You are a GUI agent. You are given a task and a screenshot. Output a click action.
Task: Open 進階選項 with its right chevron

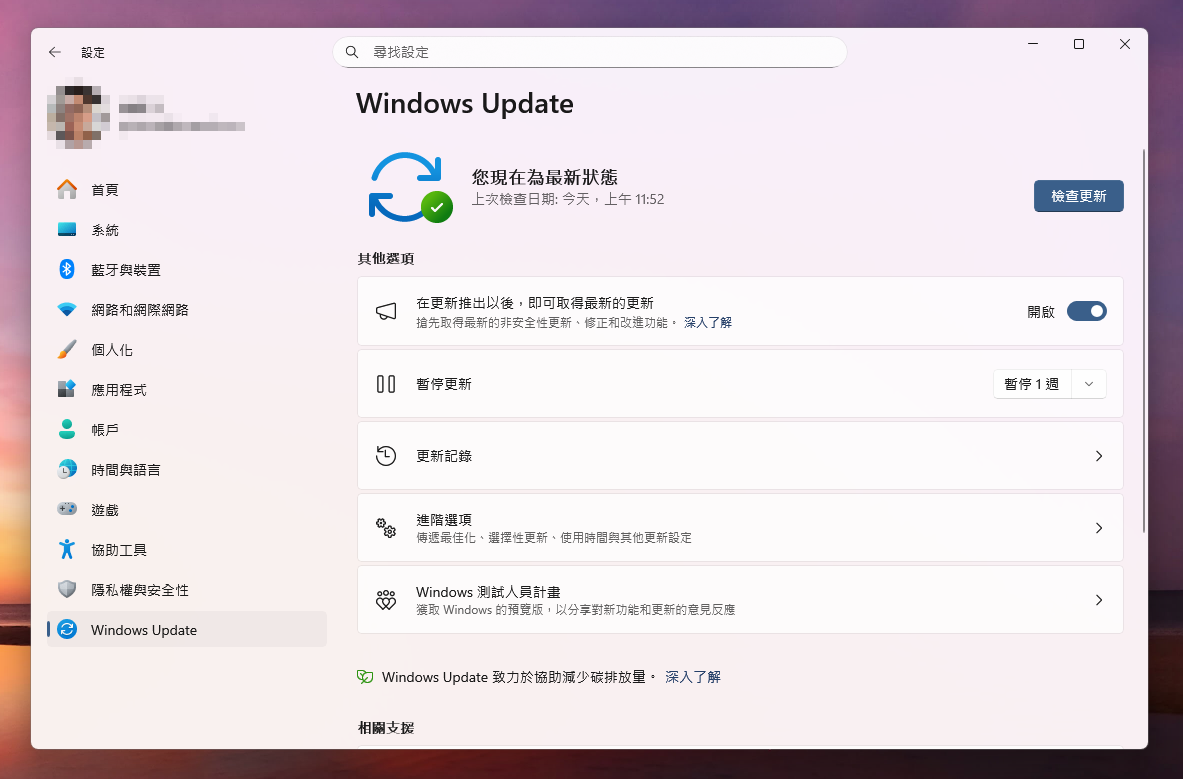1098,528
